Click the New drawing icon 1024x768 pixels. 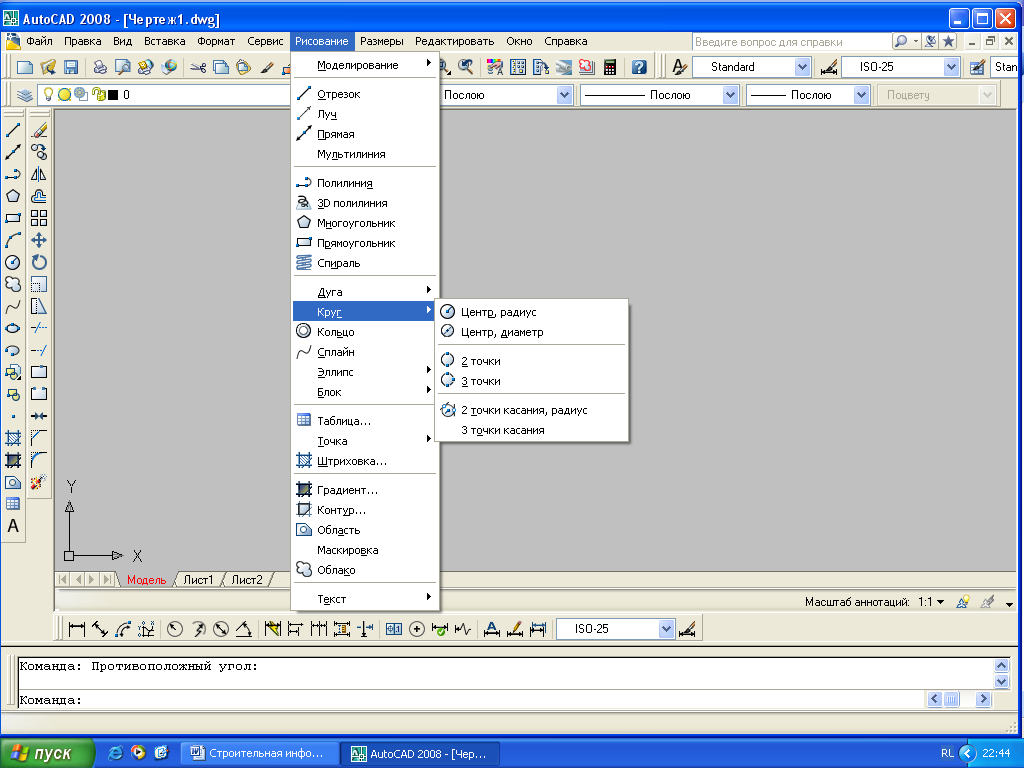(x=25, y=67)
